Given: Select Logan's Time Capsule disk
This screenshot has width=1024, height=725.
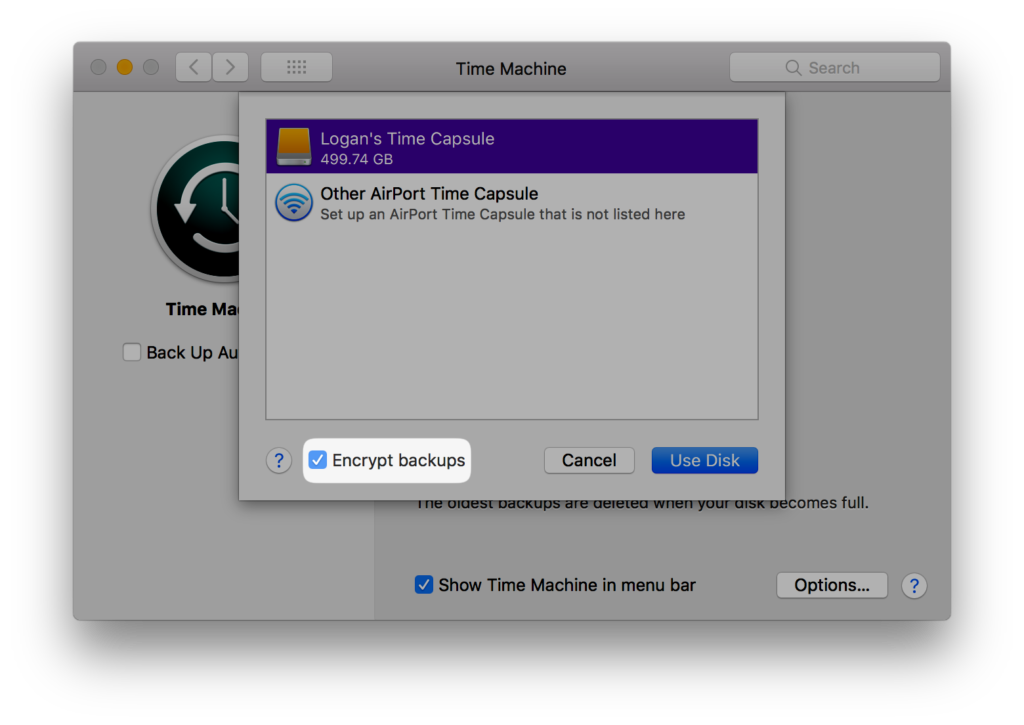Looking at the screenshot, I should 511,146.
